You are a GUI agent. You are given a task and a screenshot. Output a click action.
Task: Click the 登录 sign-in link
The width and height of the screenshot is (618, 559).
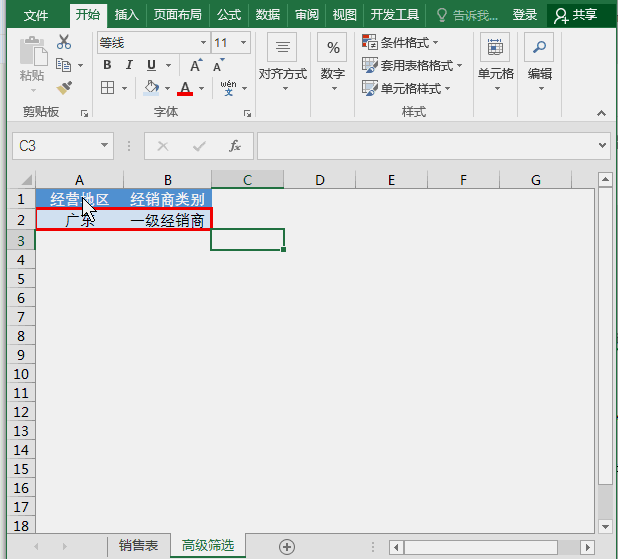pyautogui.click(x=525, y=15)
